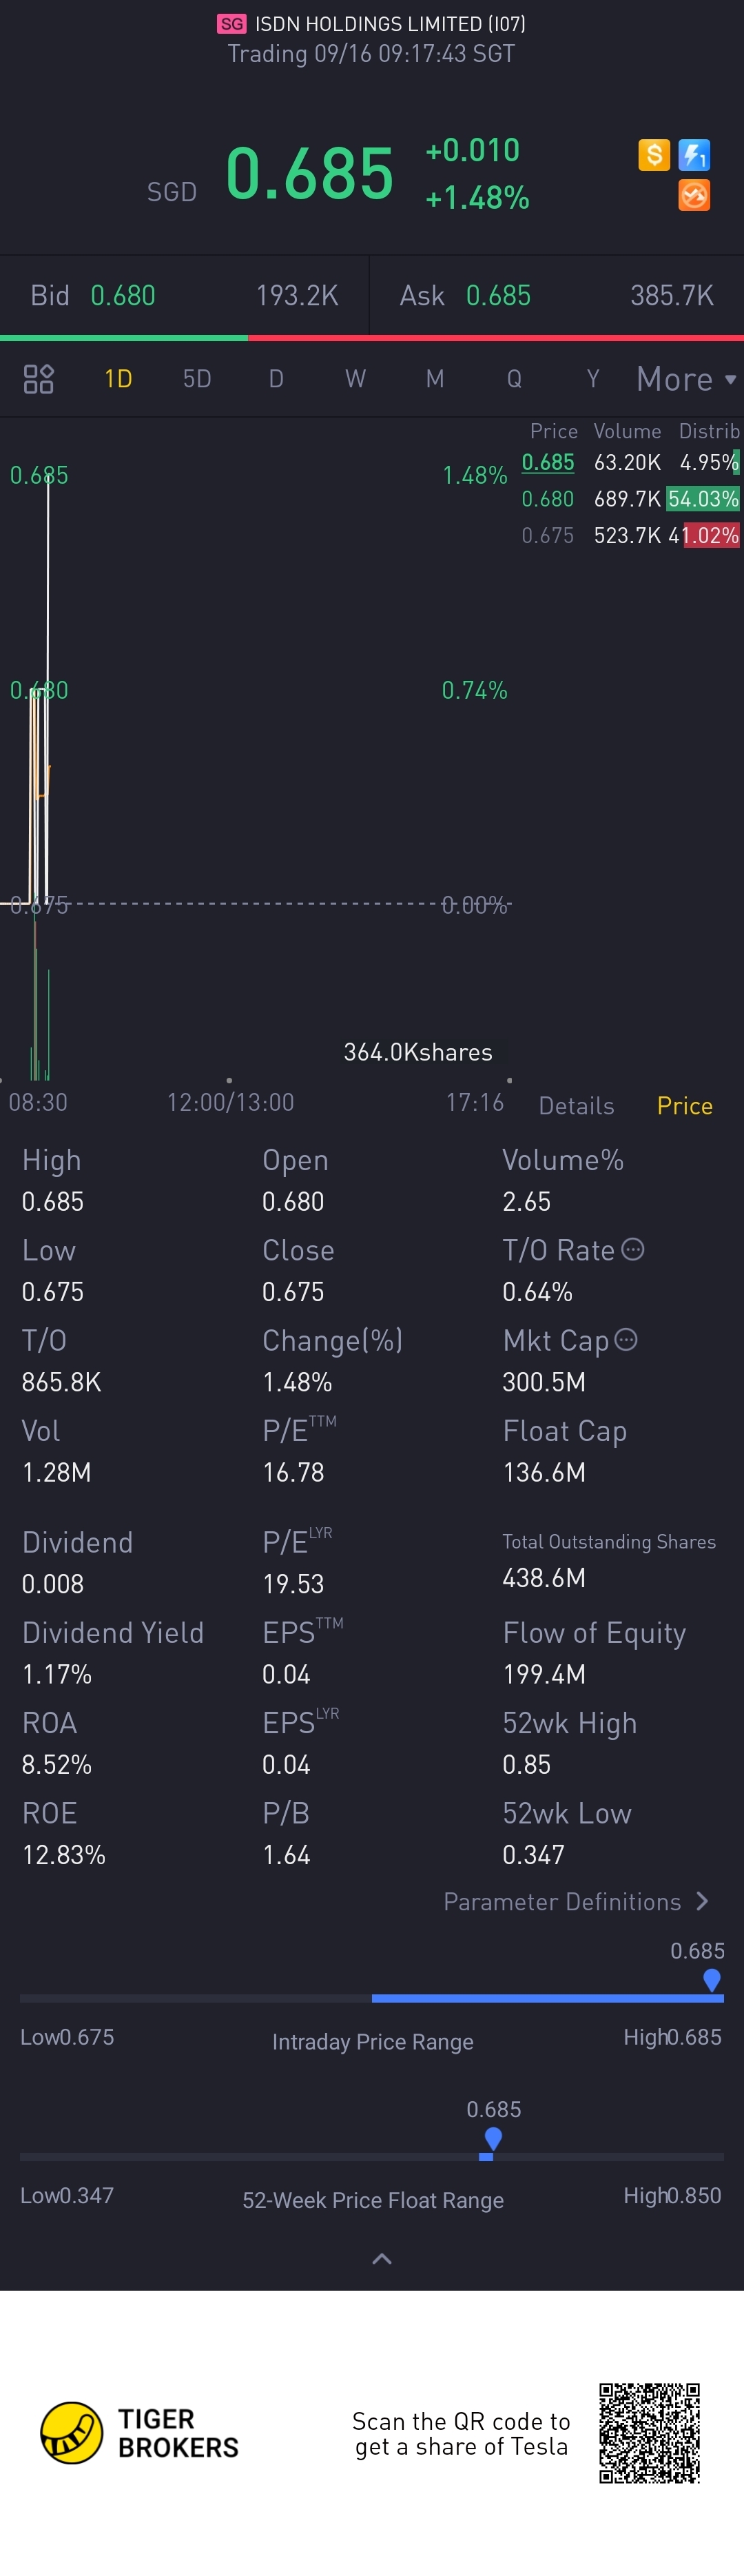Screen dimensions: 744x2576
Task: Click the blue lightning bolt Level 1 icon
Action: coord(694,155)
